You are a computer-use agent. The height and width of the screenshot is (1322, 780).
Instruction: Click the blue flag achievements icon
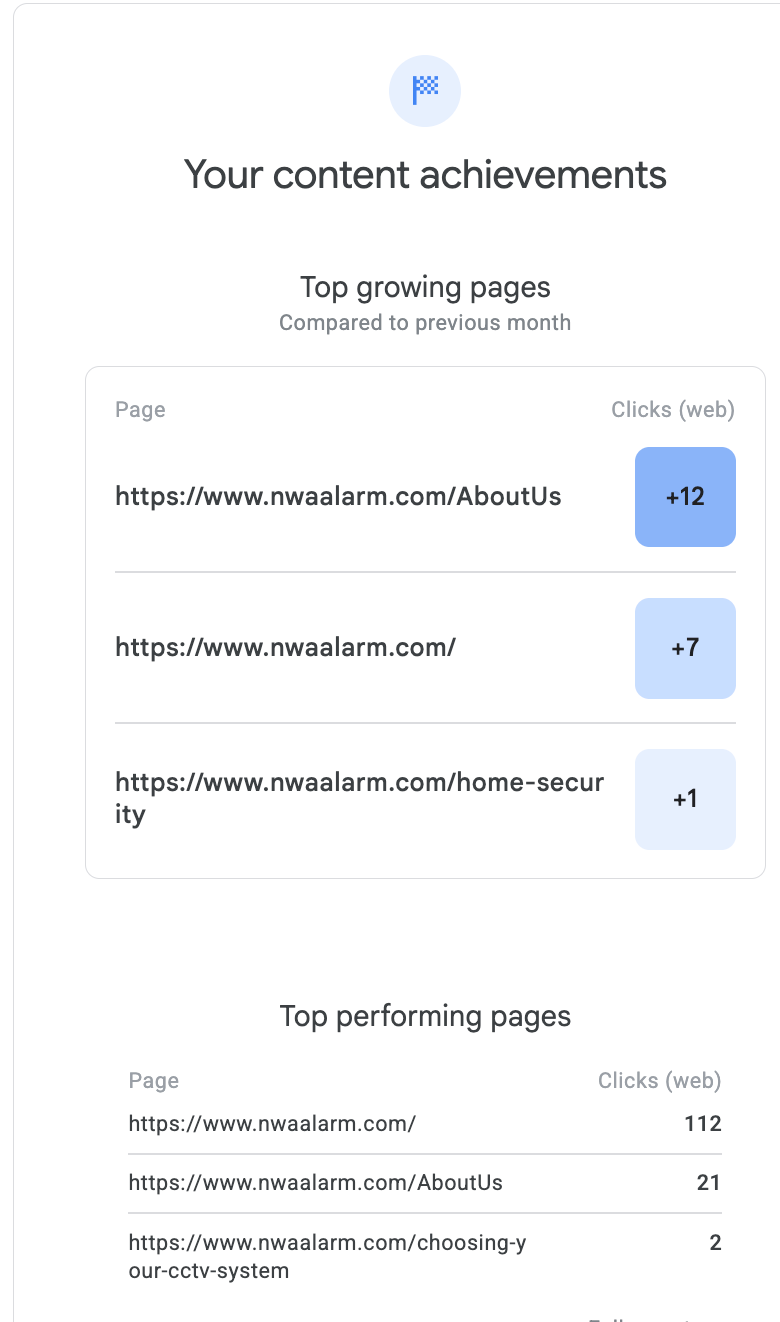pos(425,91)
